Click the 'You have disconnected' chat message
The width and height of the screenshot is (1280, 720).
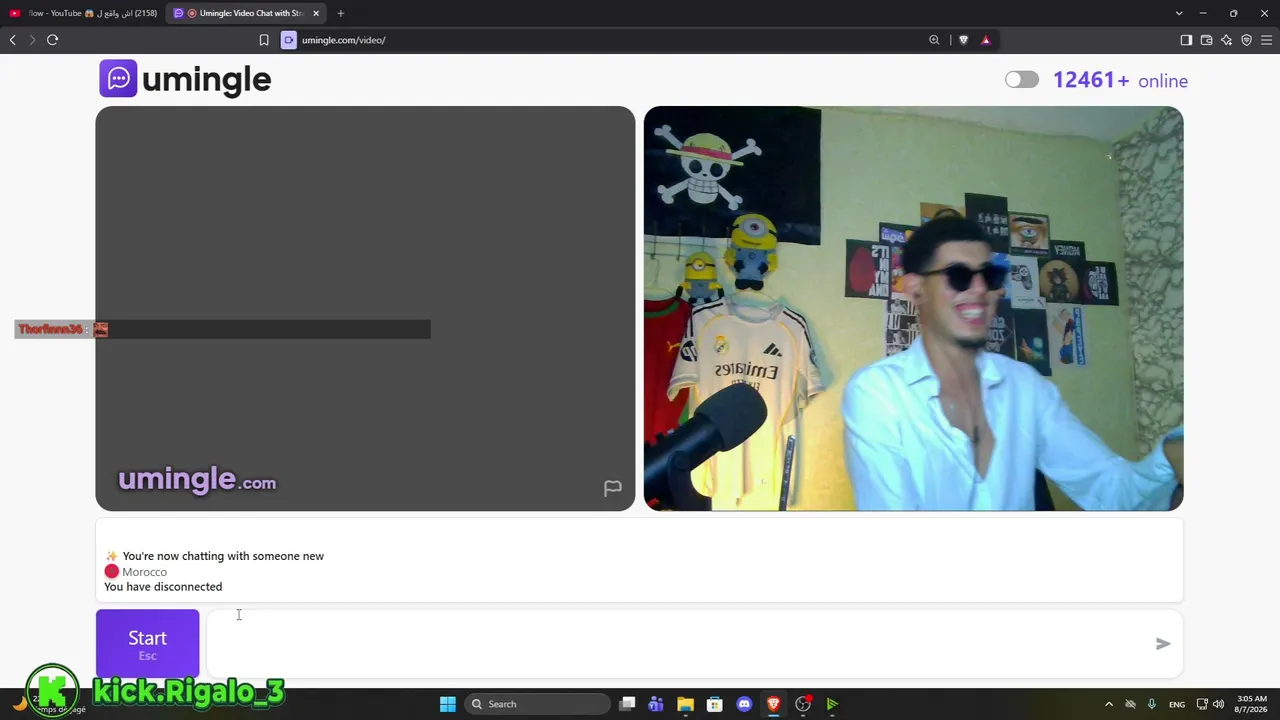pyautogui.click(x=163, y=587)
